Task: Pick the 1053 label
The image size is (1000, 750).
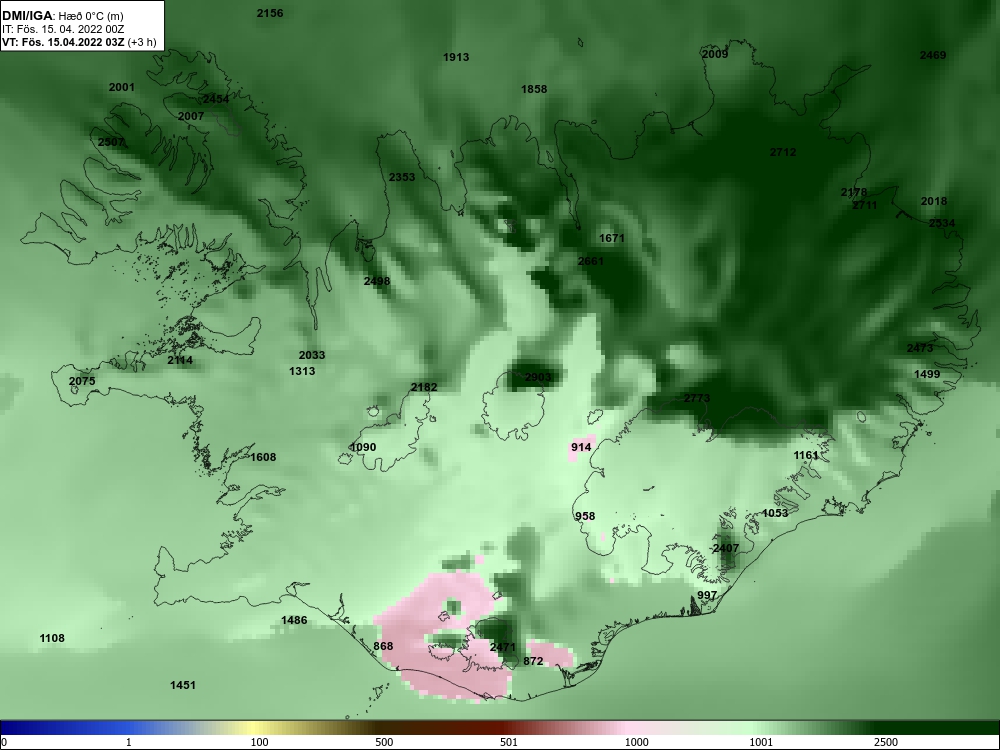Action: pyautogui.click(x=775, y=513)
